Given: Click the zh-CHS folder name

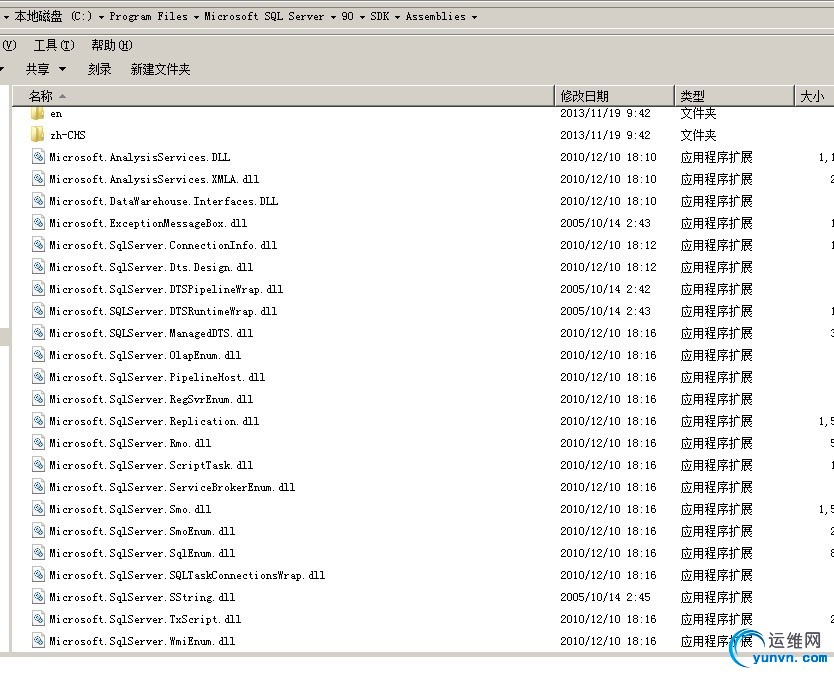Looking at the screenshot, I should click(68, 135).
